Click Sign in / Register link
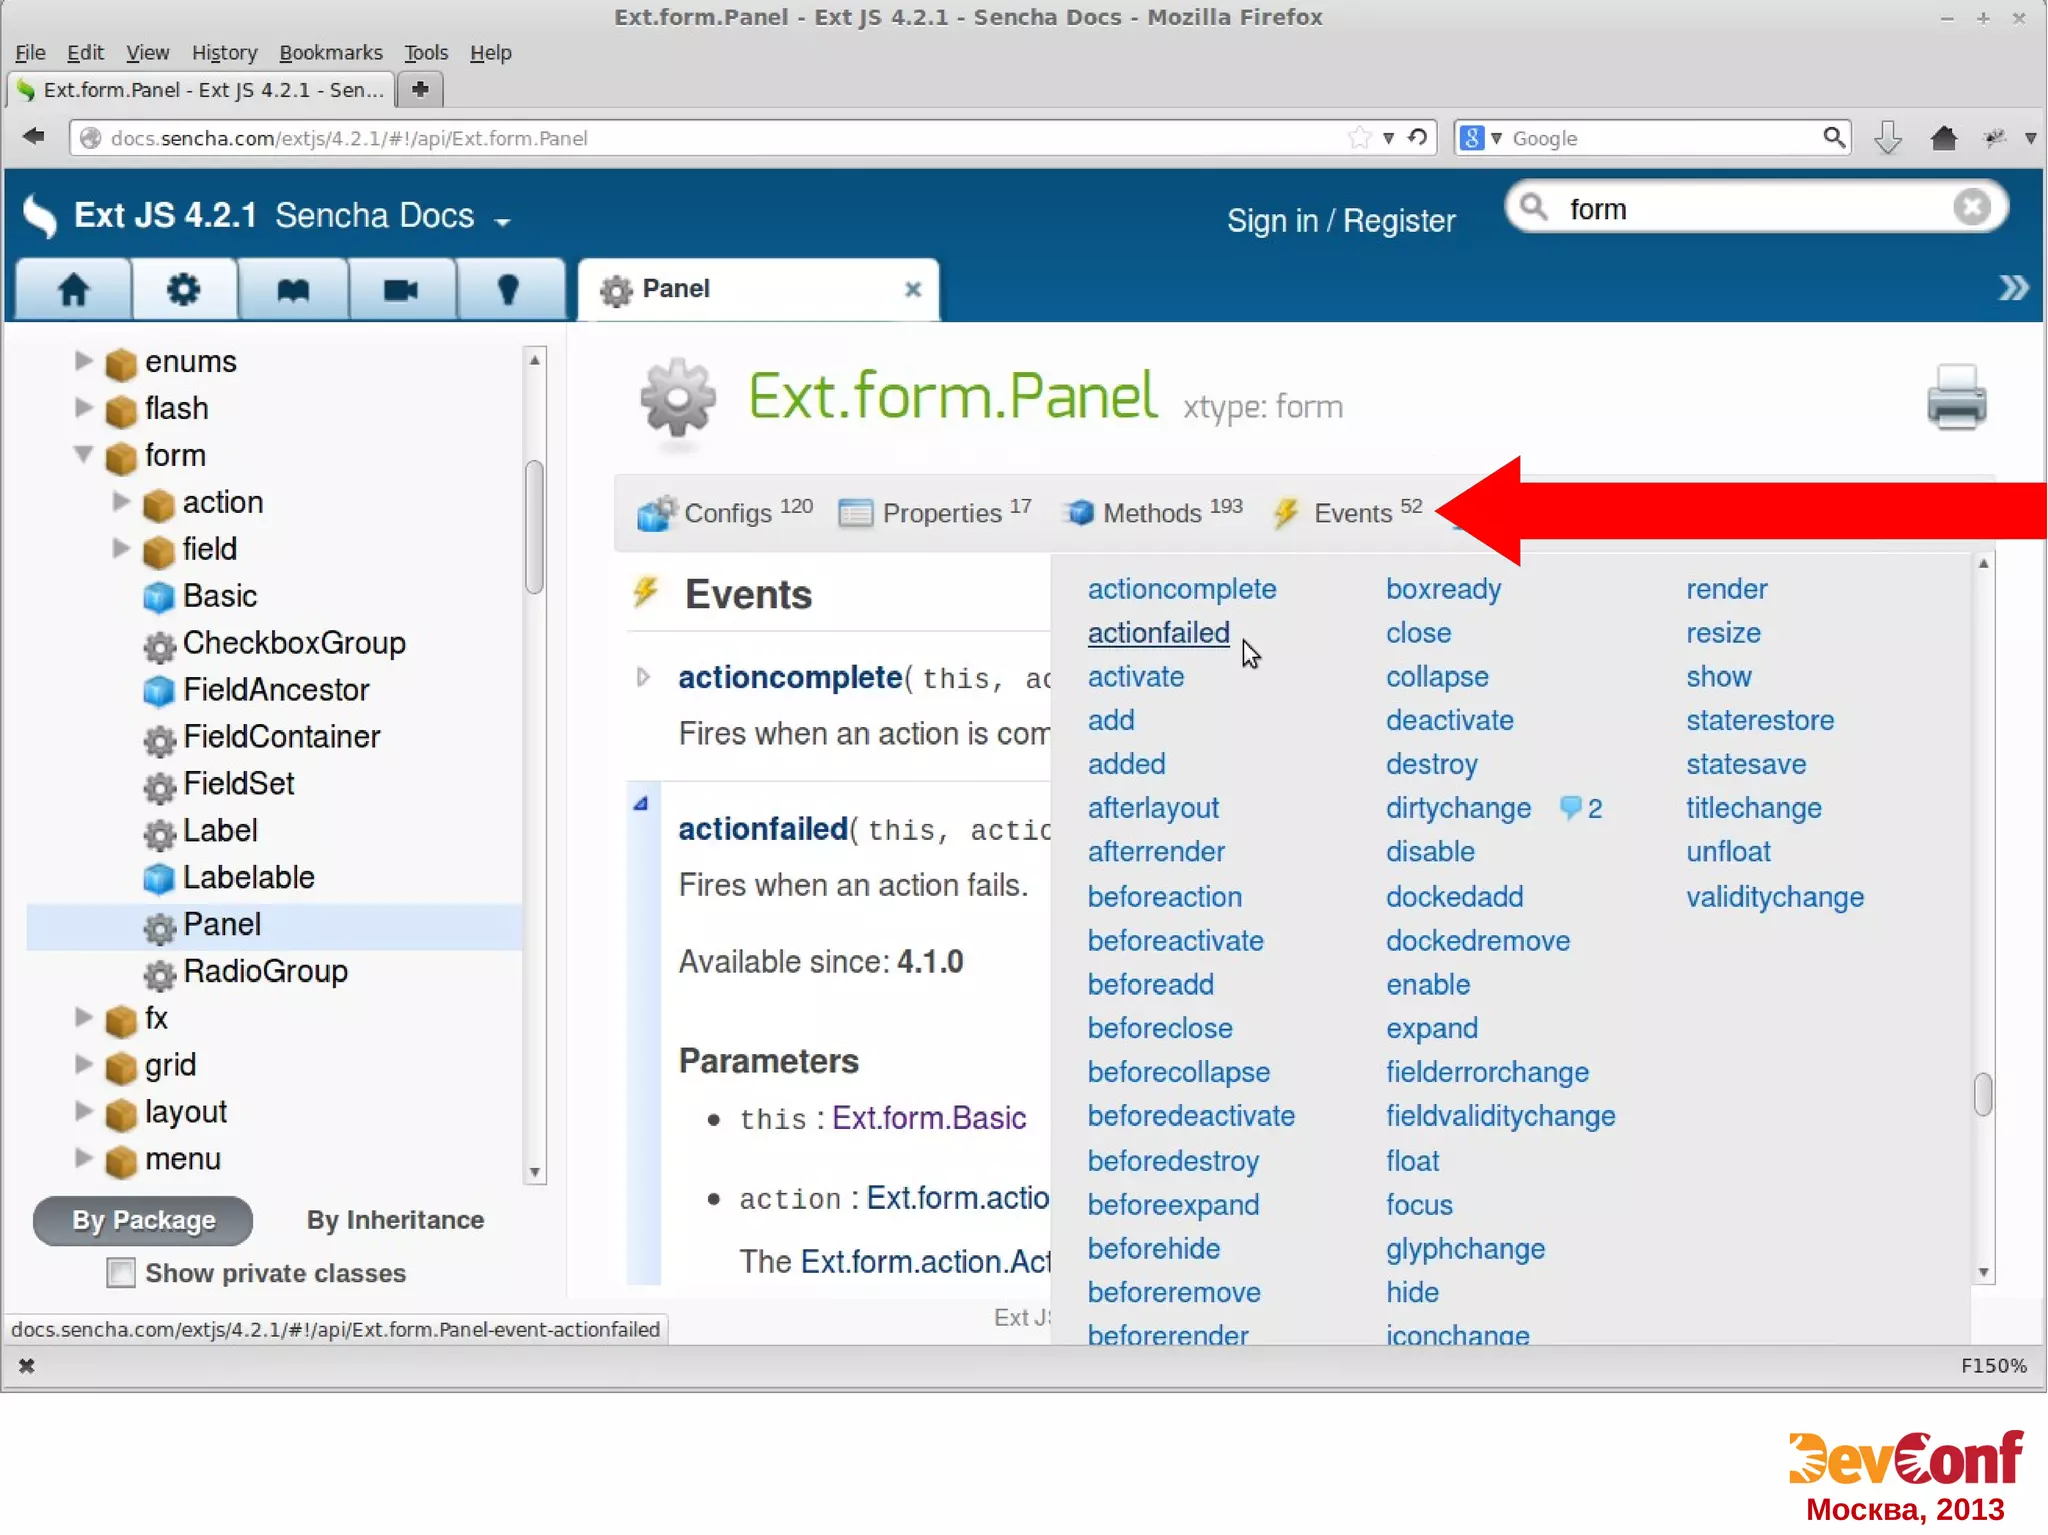Viewport: 2048px width, 1535px height. pyautogui.click(x=1340, y=221)
